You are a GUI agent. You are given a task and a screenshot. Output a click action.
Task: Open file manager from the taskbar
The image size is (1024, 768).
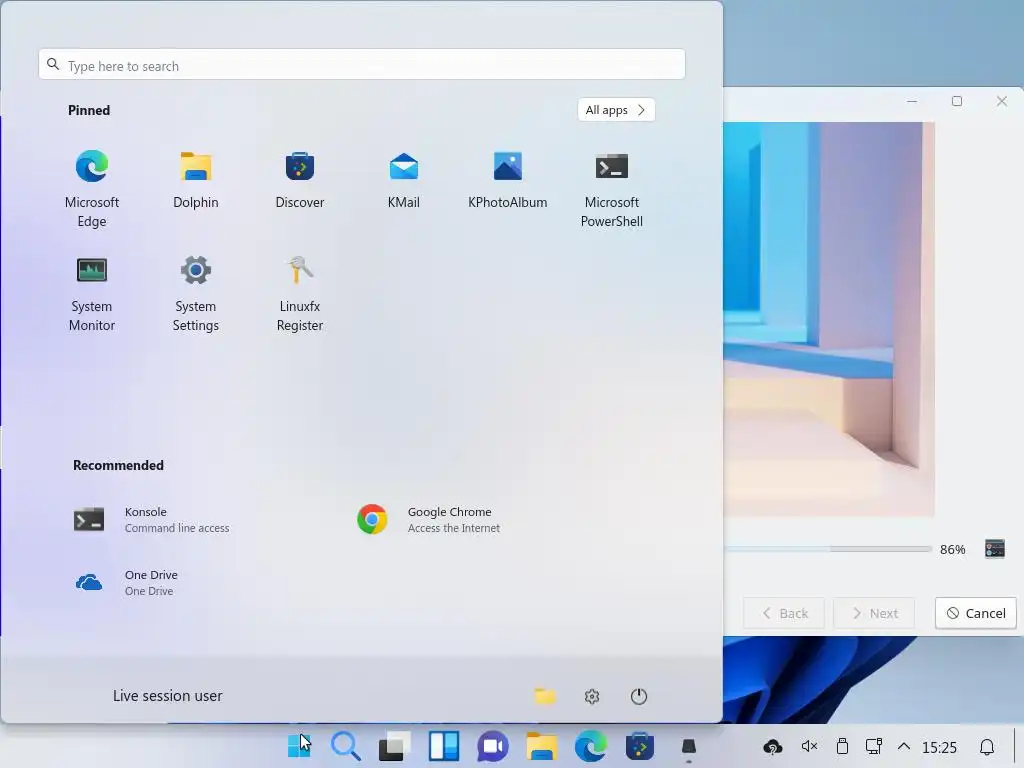coord(541,746)
